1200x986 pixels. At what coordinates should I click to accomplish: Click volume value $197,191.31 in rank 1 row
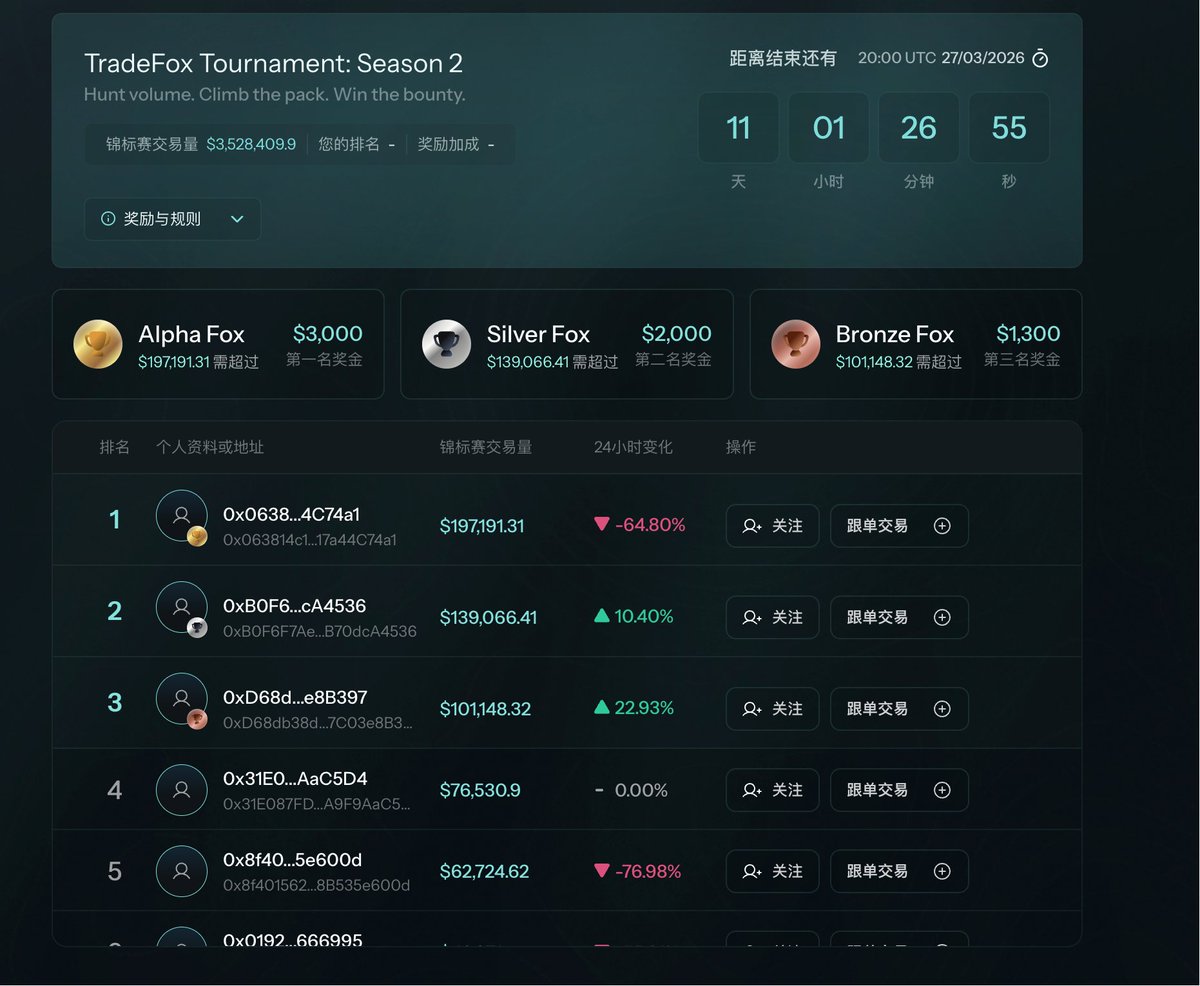pyautogui.click(x=482, y=526)
